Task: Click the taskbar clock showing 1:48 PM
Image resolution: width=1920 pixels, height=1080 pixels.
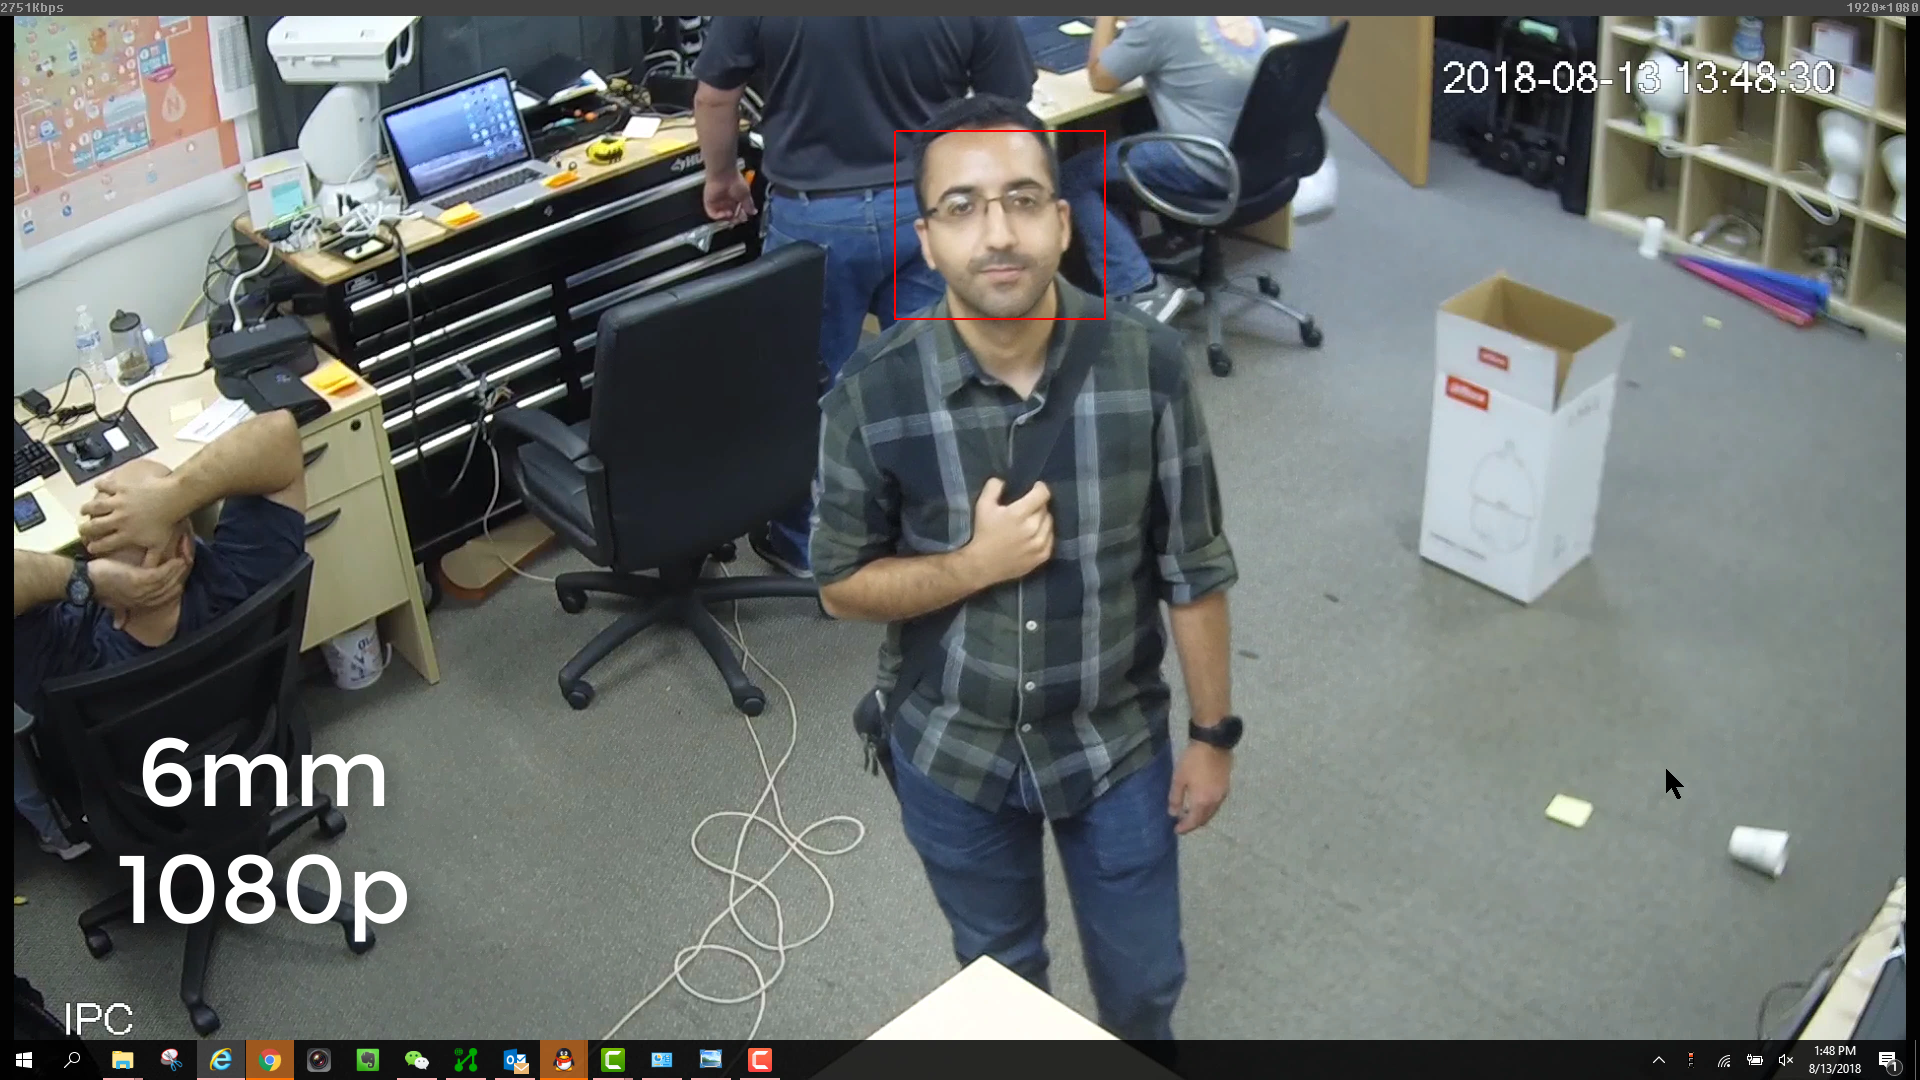Action: [1834, 1060]
